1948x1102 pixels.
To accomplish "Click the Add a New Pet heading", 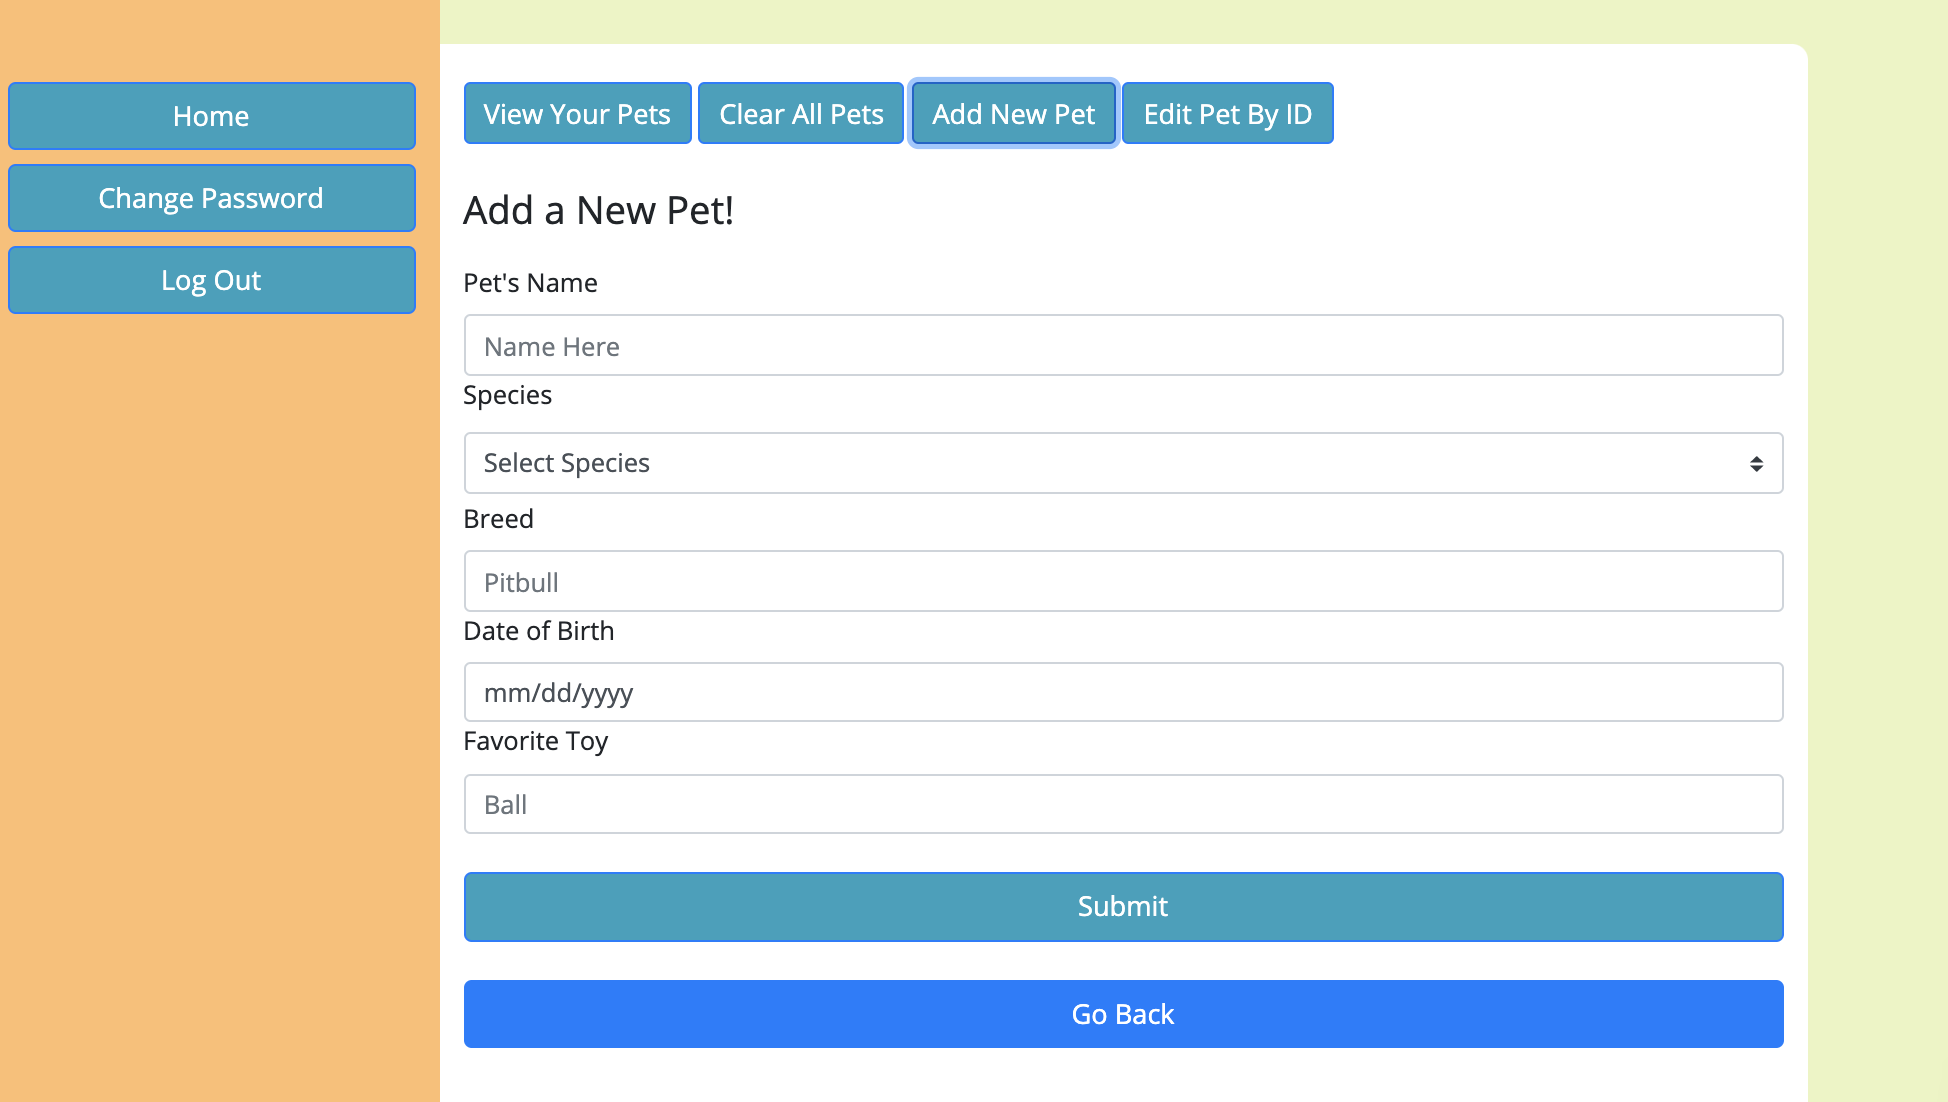I will tap(598, 210).
